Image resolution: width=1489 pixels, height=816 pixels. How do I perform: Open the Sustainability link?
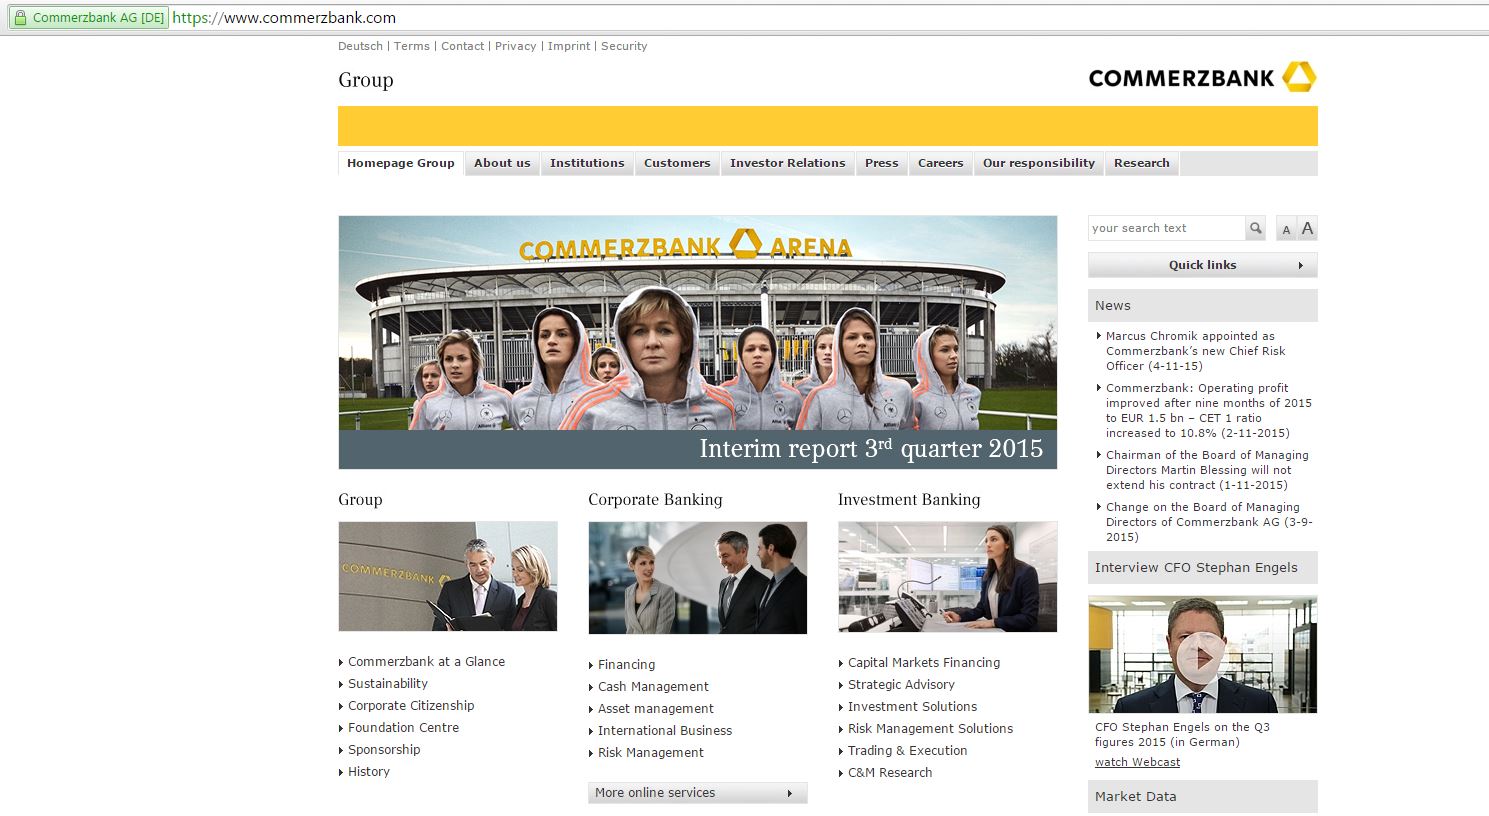388,684
